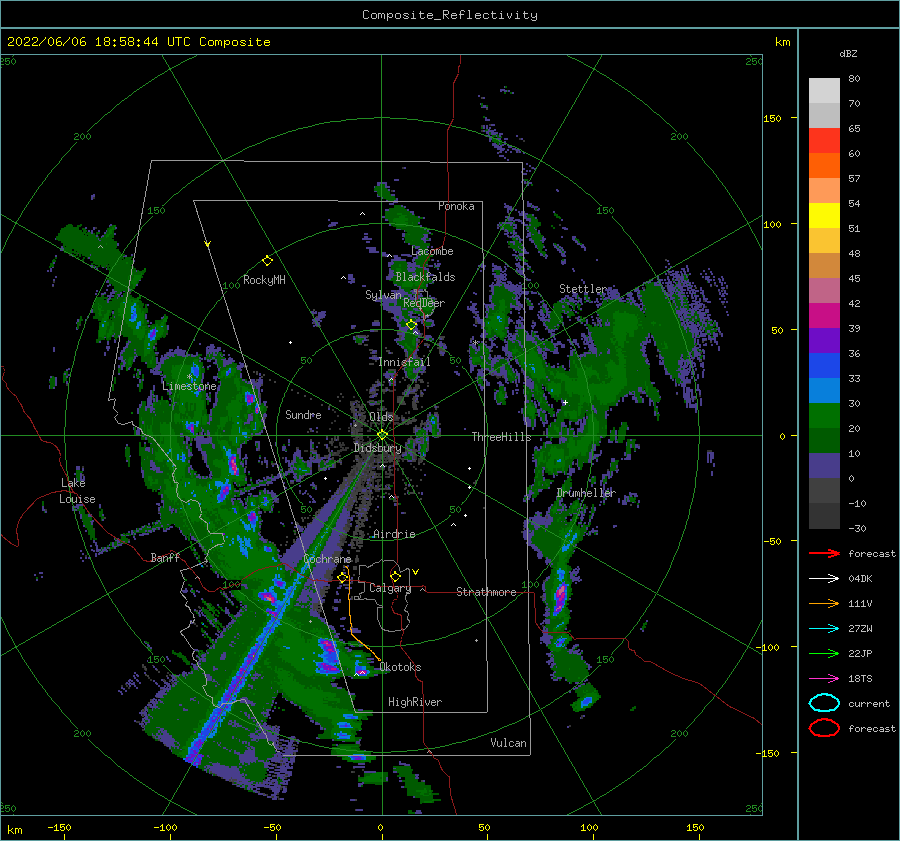Screen dimensions: 900x841
Task: Click the Calgary label on the map
Action: 390,588
